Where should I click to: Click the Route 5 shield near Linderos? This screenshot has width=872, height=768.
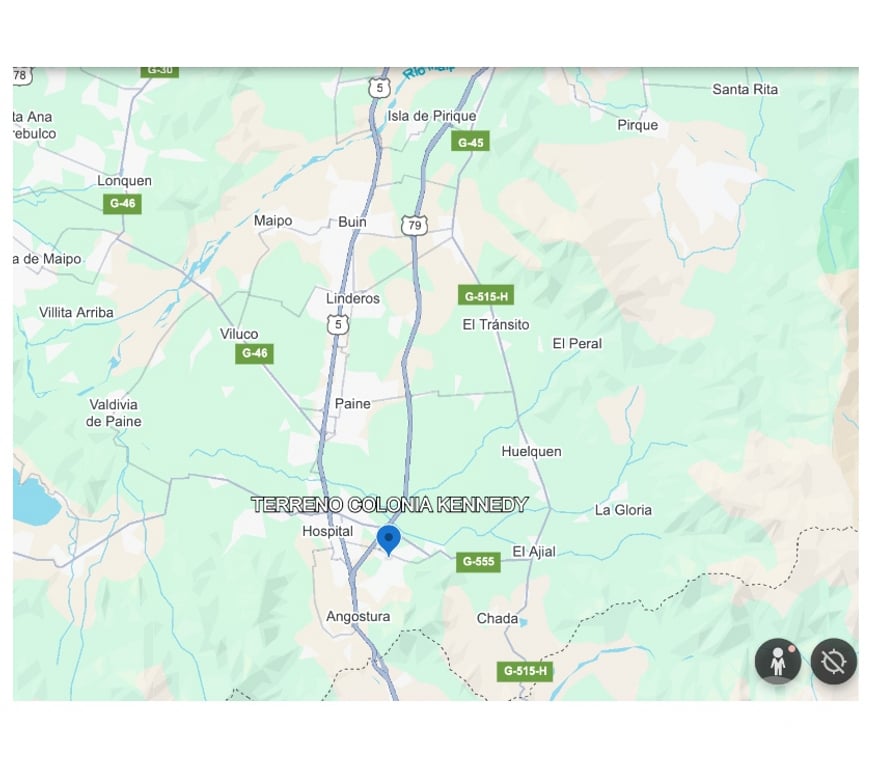tap(338, 325)
